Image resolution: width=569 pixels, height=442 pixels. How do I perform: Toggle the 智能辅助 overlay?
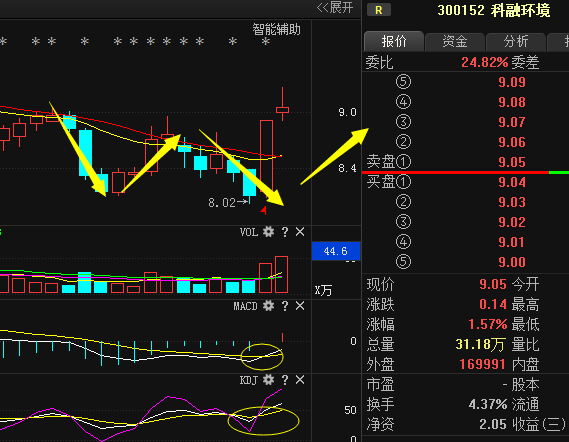coord(277,29)
